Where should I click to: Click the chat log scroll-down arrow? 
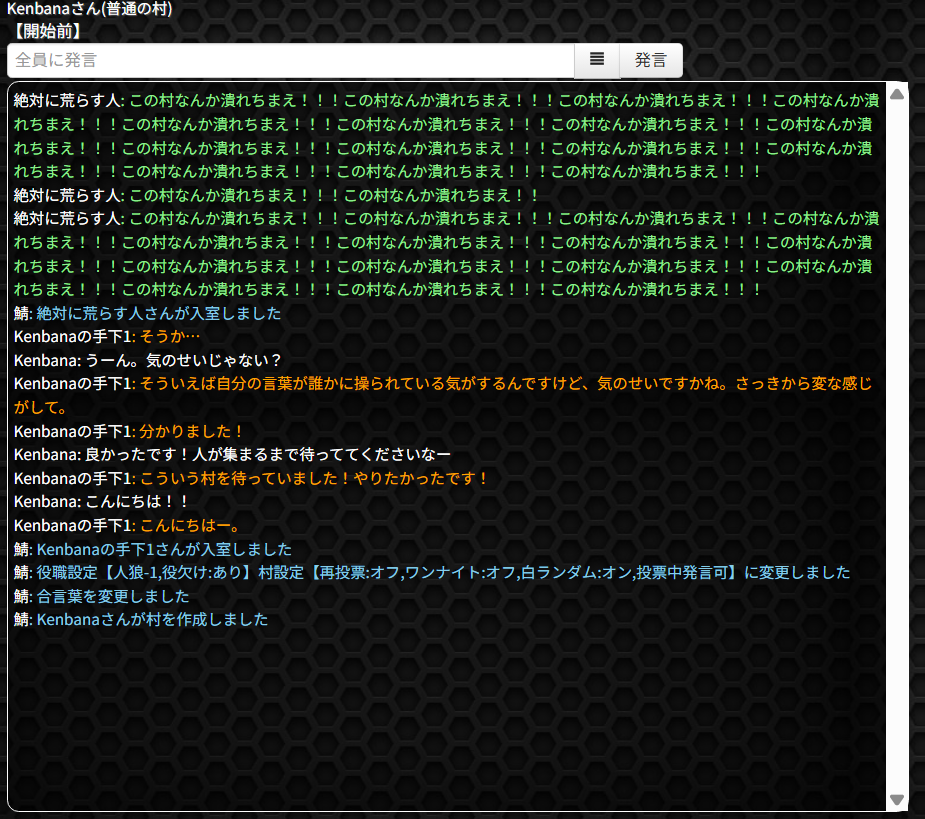pos(897,800)
